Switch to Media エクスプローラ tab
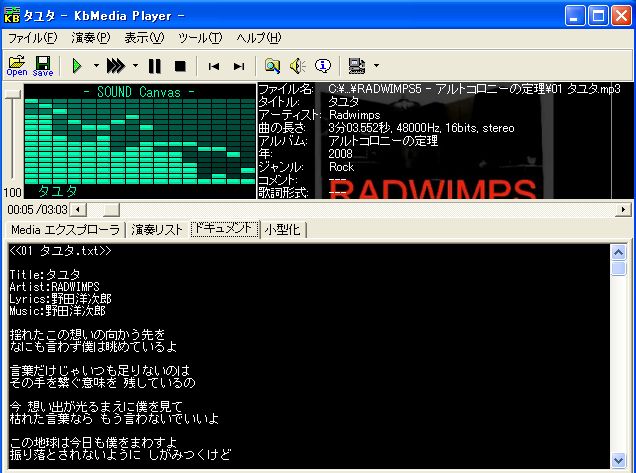This screenshot has height=473, width=636. pos(66,230)
